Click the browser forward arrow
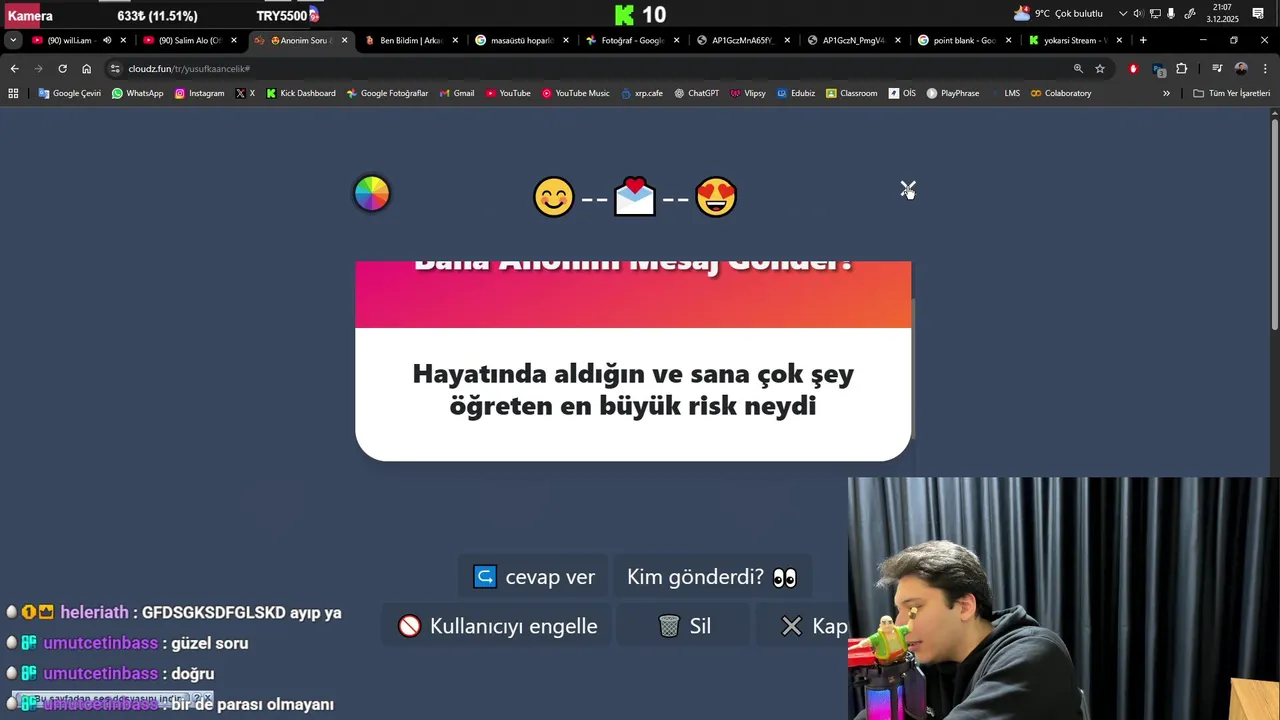This screenshot has height=720, width=1280. pos(38,69)
